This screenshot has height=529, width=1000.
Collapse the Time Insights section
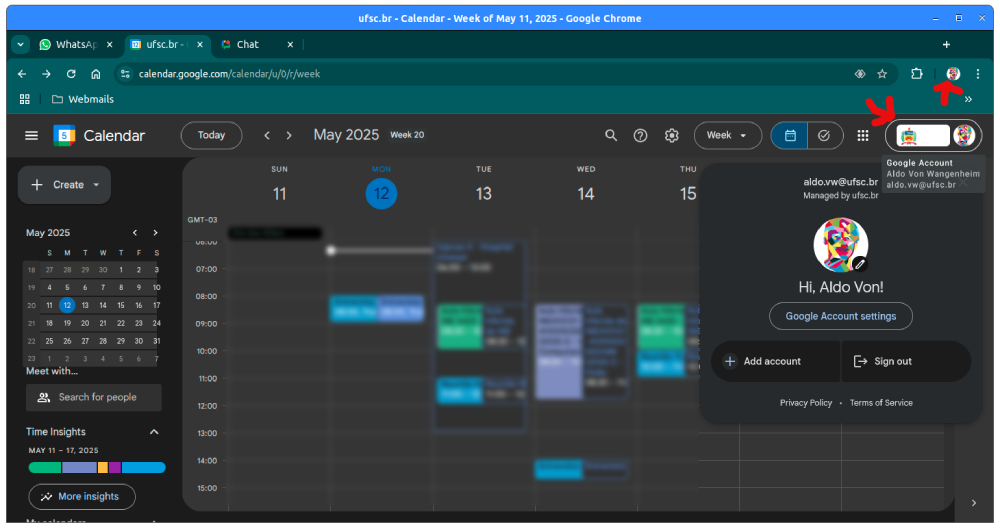154,432
